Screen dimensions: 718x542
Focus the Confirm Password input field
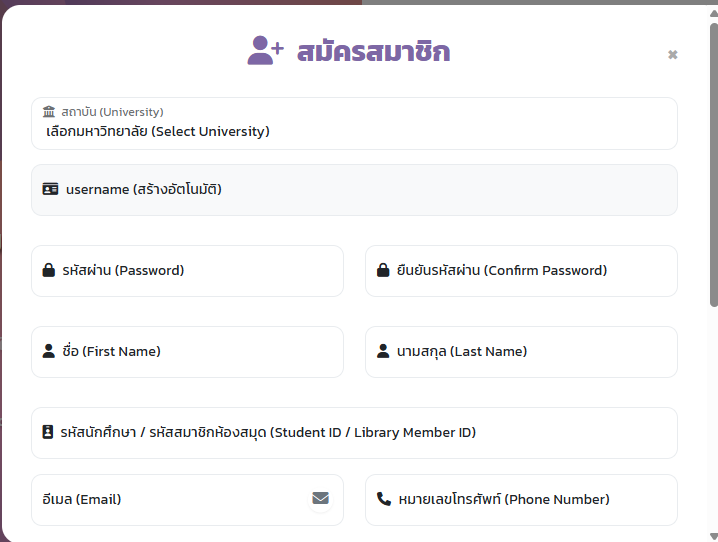[x=522, y=271]
